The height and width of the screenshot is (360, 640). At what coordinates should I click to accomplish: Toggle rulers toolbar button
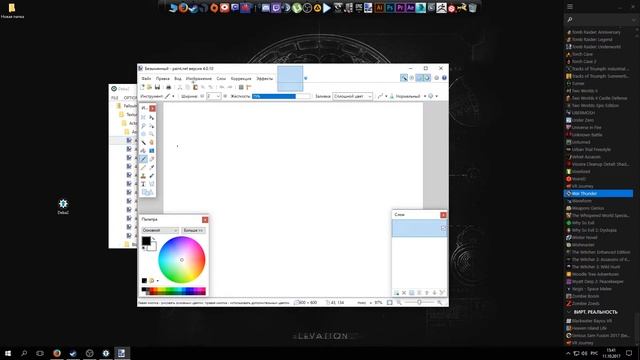click(248, 87)
